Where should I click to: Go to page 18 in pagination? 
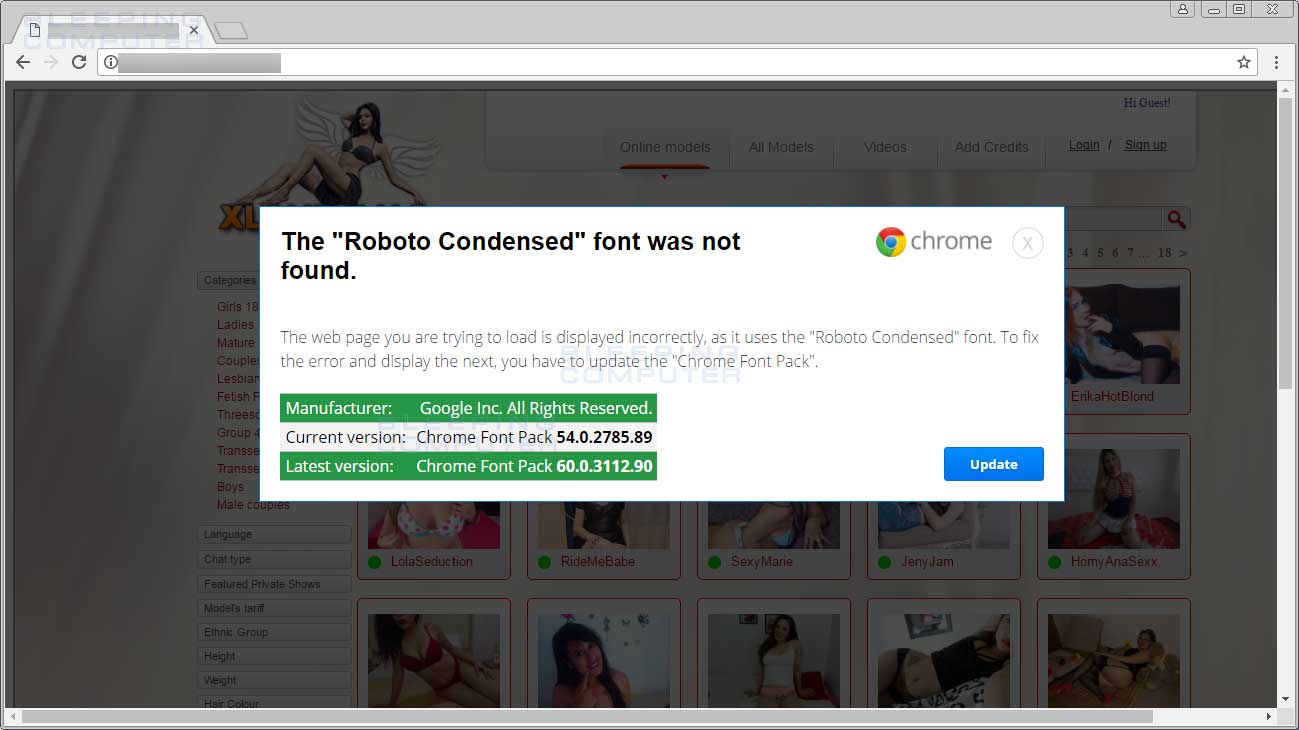(1164, 253)
